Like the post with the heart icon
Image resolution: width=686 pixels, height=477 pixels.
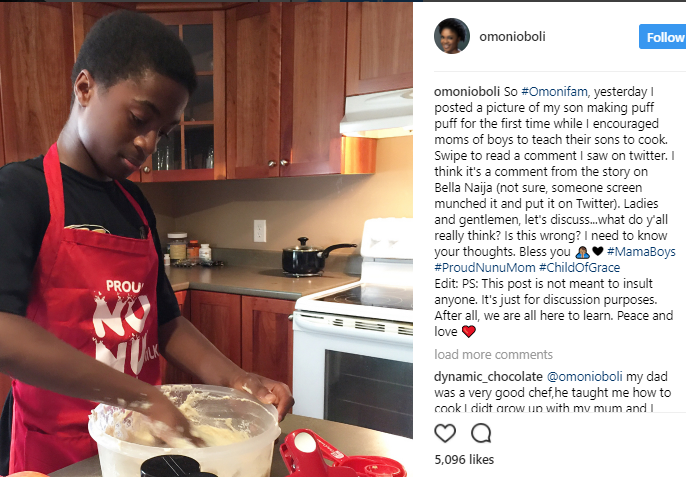[445, 433]
